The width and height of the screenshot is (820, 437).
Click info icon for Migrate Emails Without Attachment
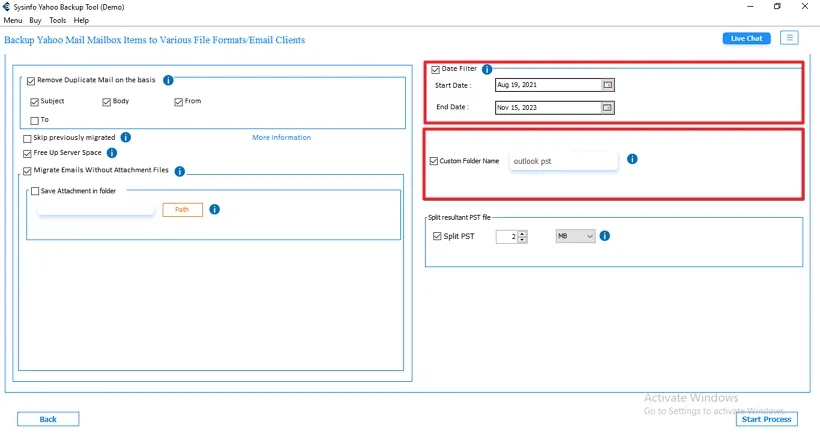pyautogui.click(x=179, y=171)
